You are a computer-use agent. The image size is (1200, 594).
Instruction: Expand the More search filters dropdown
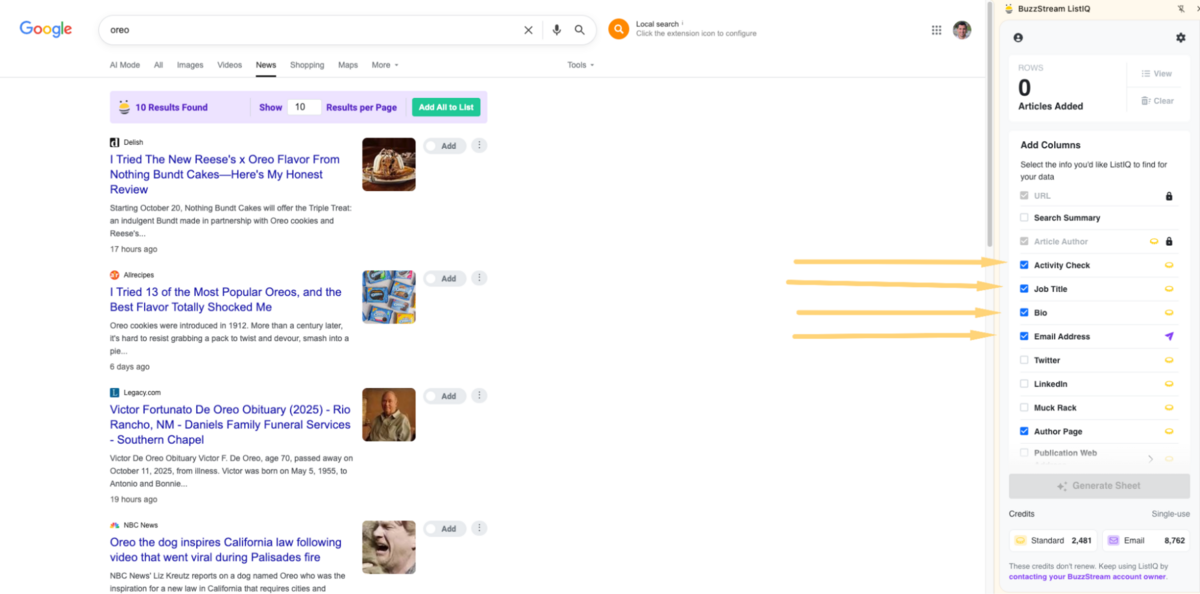pyautogui.click(x=385, y=65)
